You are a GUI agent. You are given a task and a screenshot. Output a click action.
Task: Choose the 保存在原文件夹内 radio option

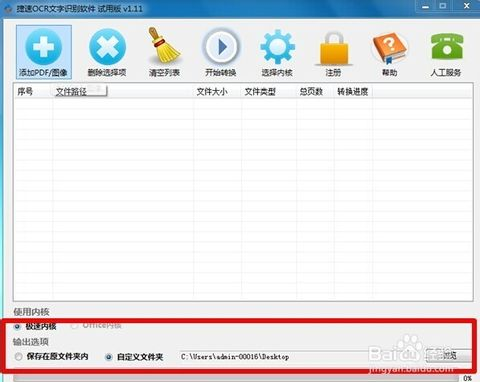tap(18, 357)
